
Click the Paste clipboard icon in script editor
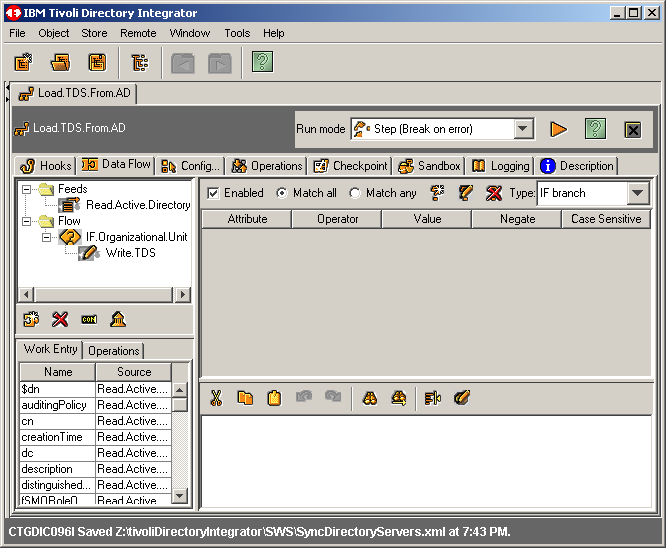pyautogui.click(x=274, y=398)
